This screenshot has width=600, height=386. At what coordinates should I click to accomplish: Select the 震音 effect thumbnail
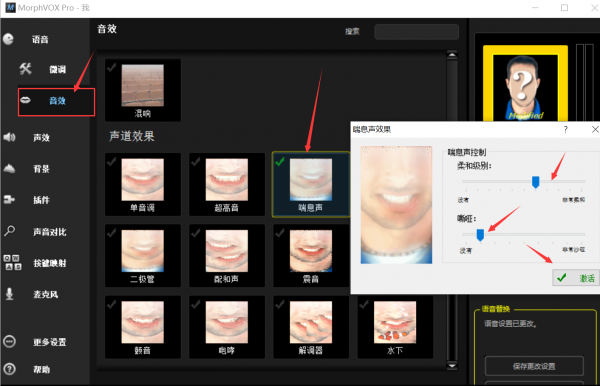click(311, 251)
